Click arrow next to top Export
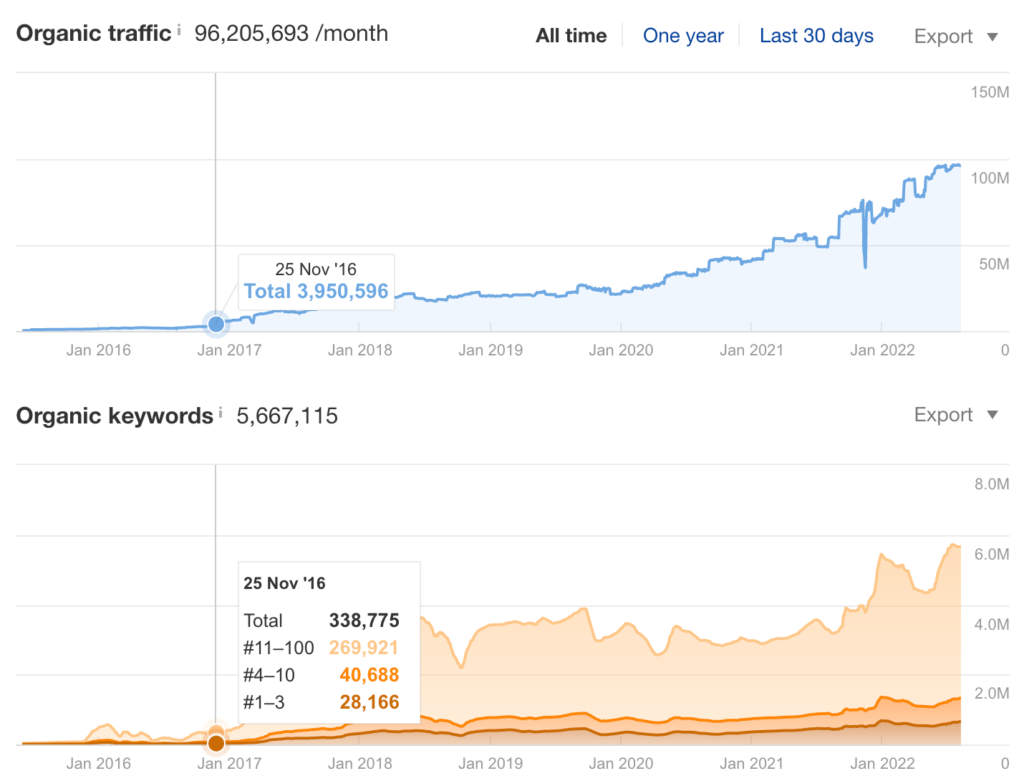Image resolution: width=1024 pixels, height=776 pixels. coord(992,37)
